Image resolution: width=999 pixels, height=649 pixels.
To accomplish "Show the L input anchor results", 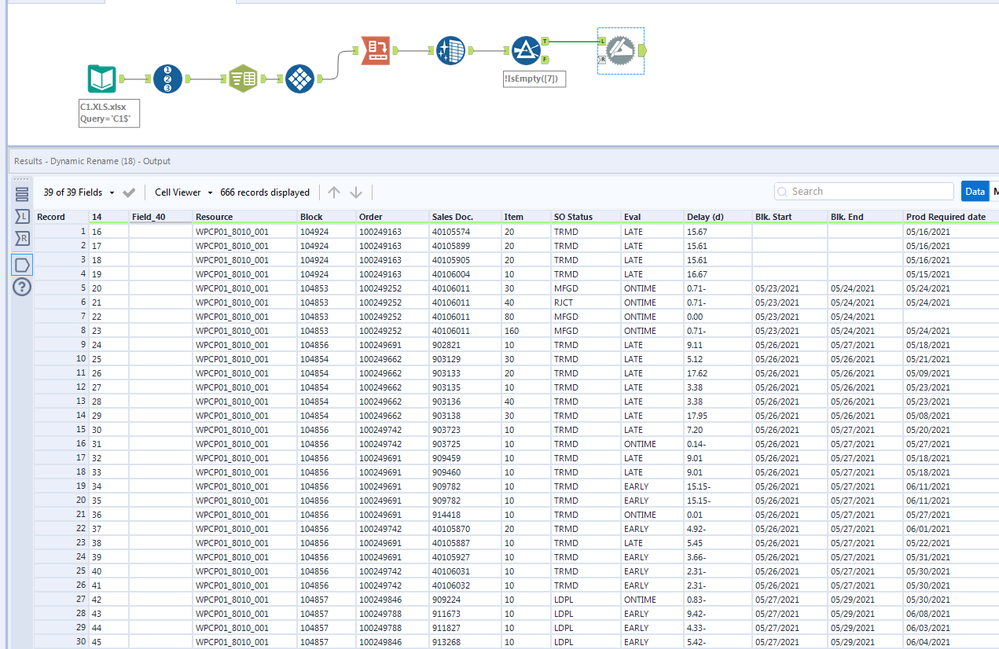I will (x=22, y=217).
